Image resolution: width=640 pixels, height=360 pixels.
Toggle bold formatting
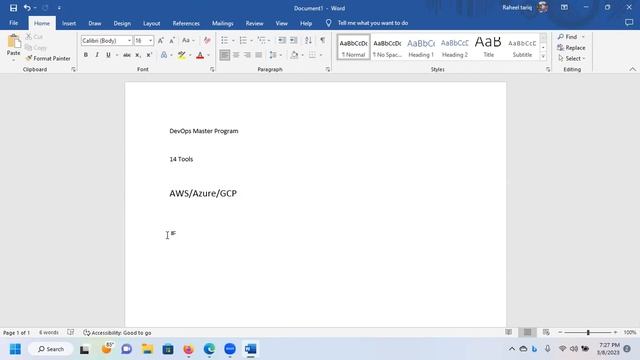coord(86,55)
